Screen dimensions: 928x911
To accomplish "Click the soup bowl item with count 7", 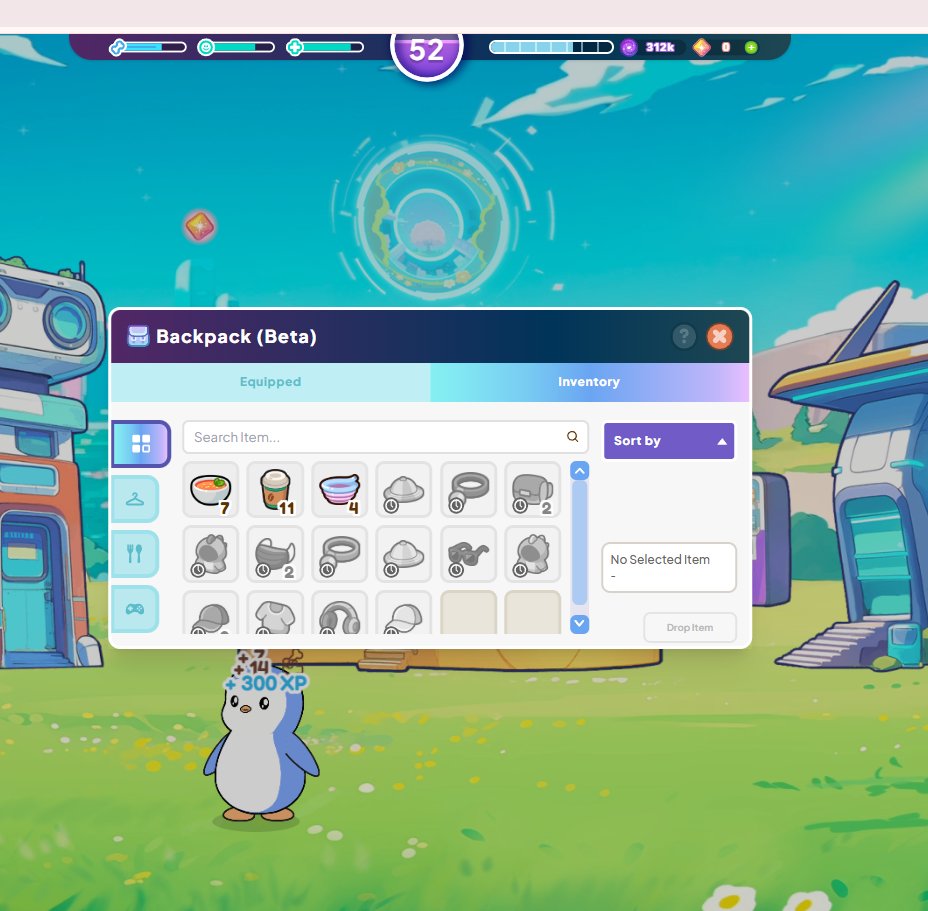I will (210, 489).
